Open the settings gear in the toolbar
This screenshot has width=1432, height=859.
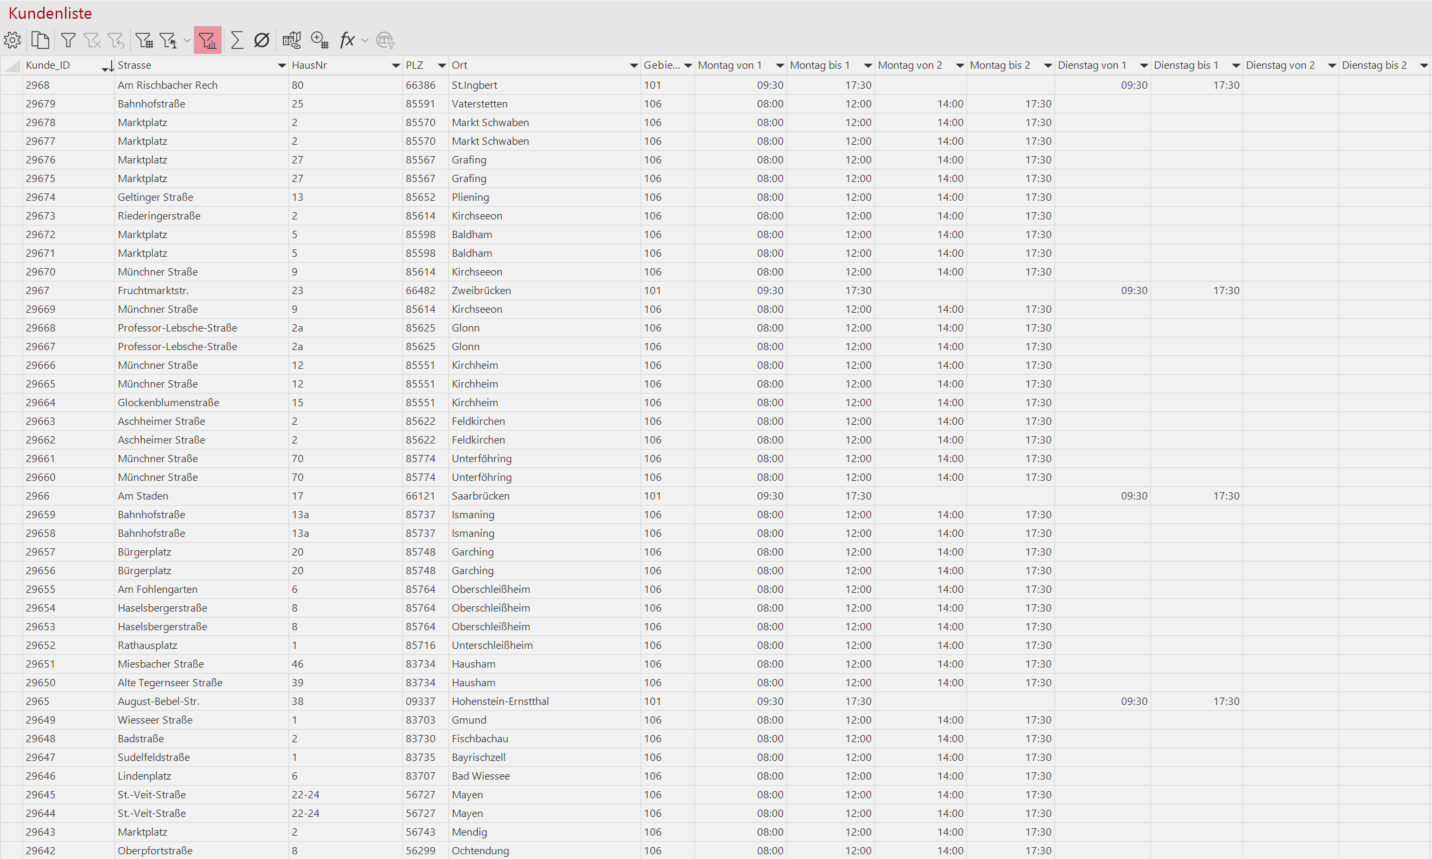coord(13,40)
